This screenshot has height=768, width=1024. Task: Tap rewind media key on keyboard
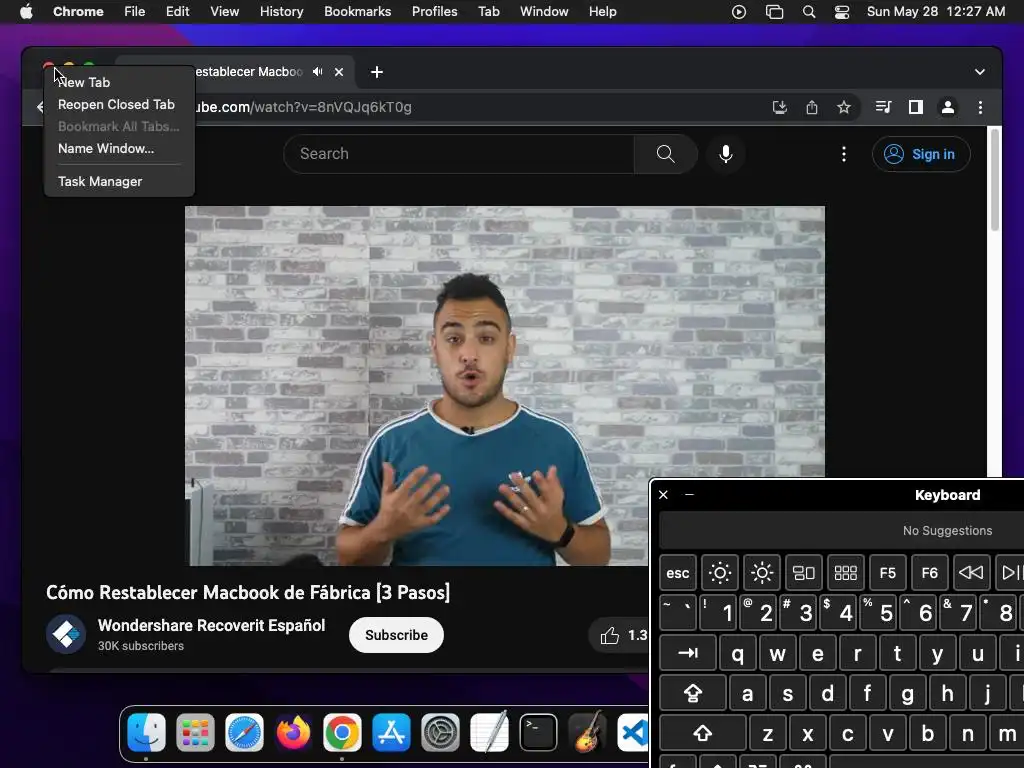[971, 573]
